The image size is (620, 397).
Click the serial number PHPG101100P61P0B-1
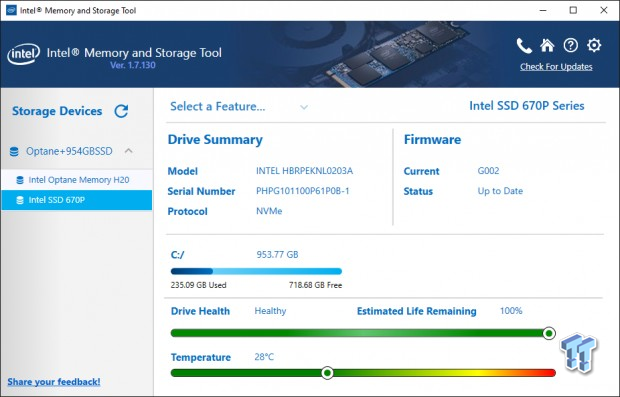tap(303, 191)
